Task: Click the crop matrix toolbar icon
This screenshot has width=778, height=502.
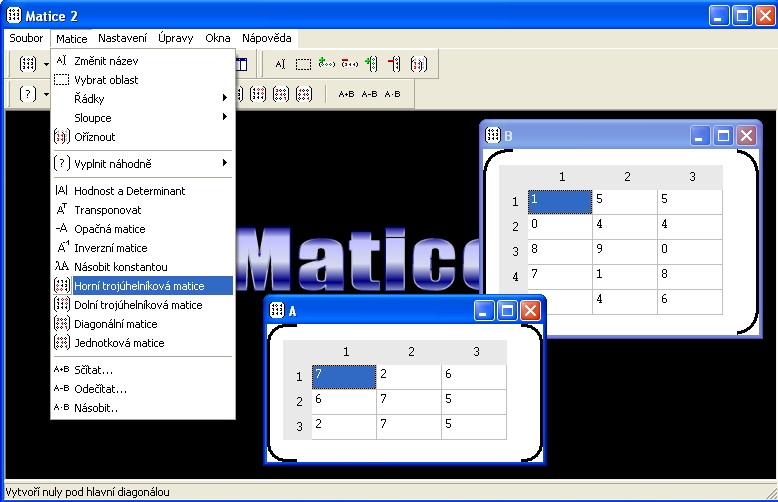Action: [419, 64]
